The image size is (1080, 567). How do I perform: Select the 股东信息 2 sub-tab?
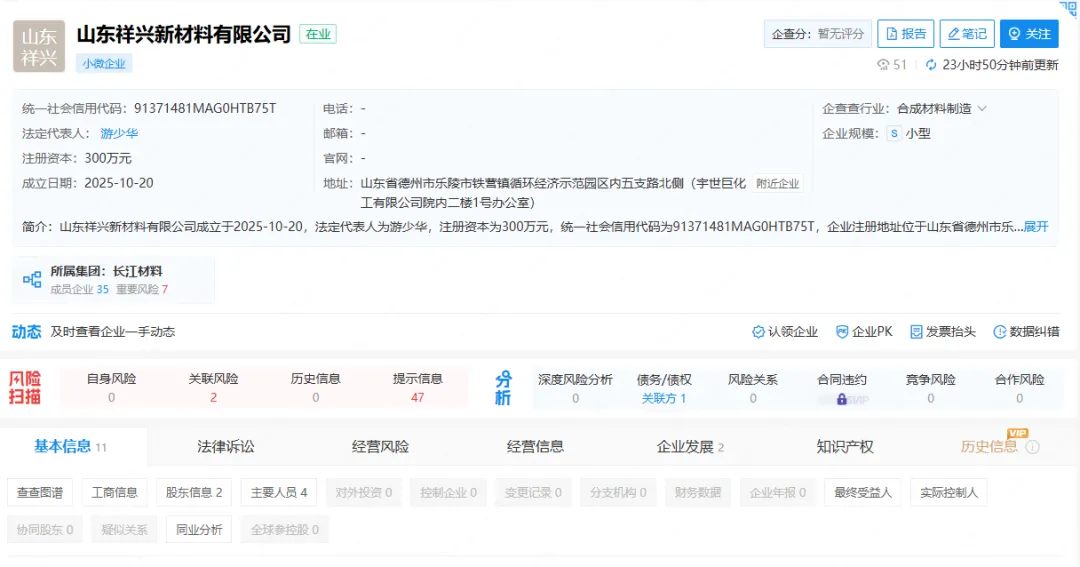point(194,493)
